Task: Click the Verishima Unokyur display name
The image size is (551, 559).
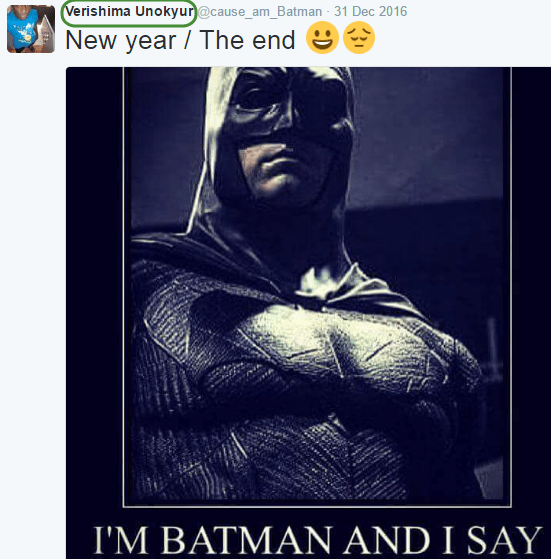Action: [129, 12]
